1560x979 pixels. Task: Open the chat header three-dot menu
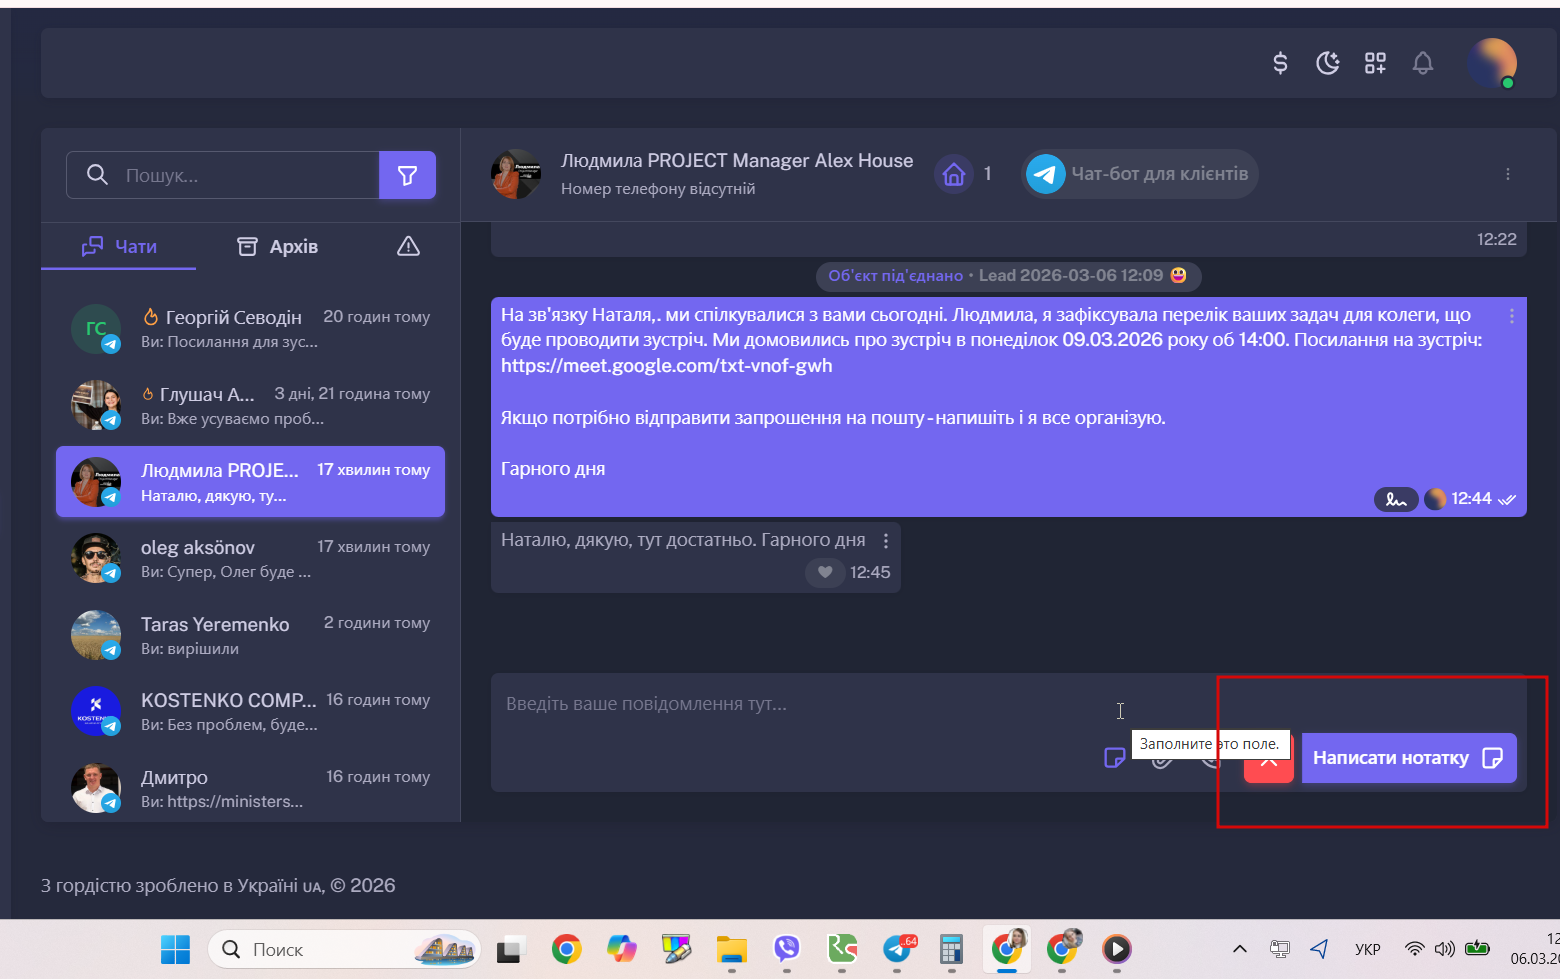click(1508, 174)
